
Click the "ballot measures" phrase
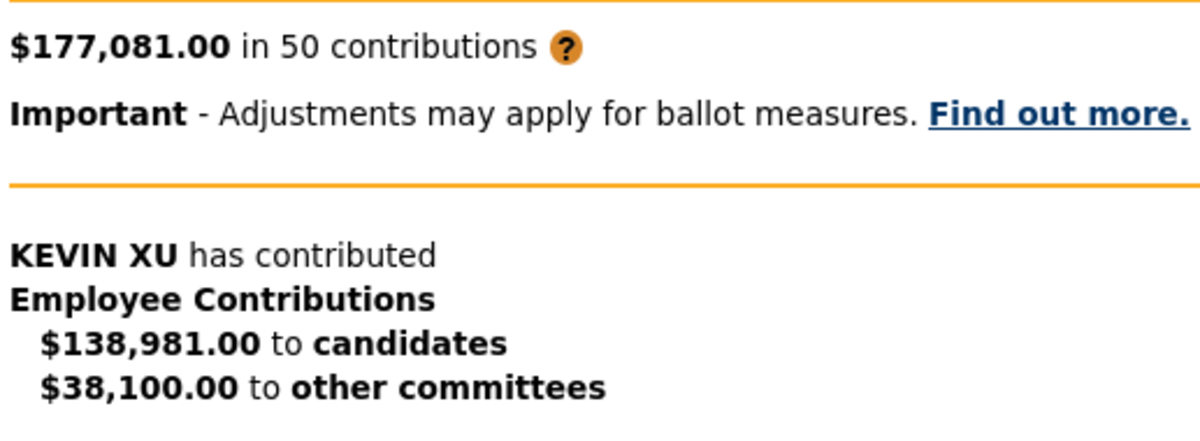pyautogui.click(x=786, y=115)
